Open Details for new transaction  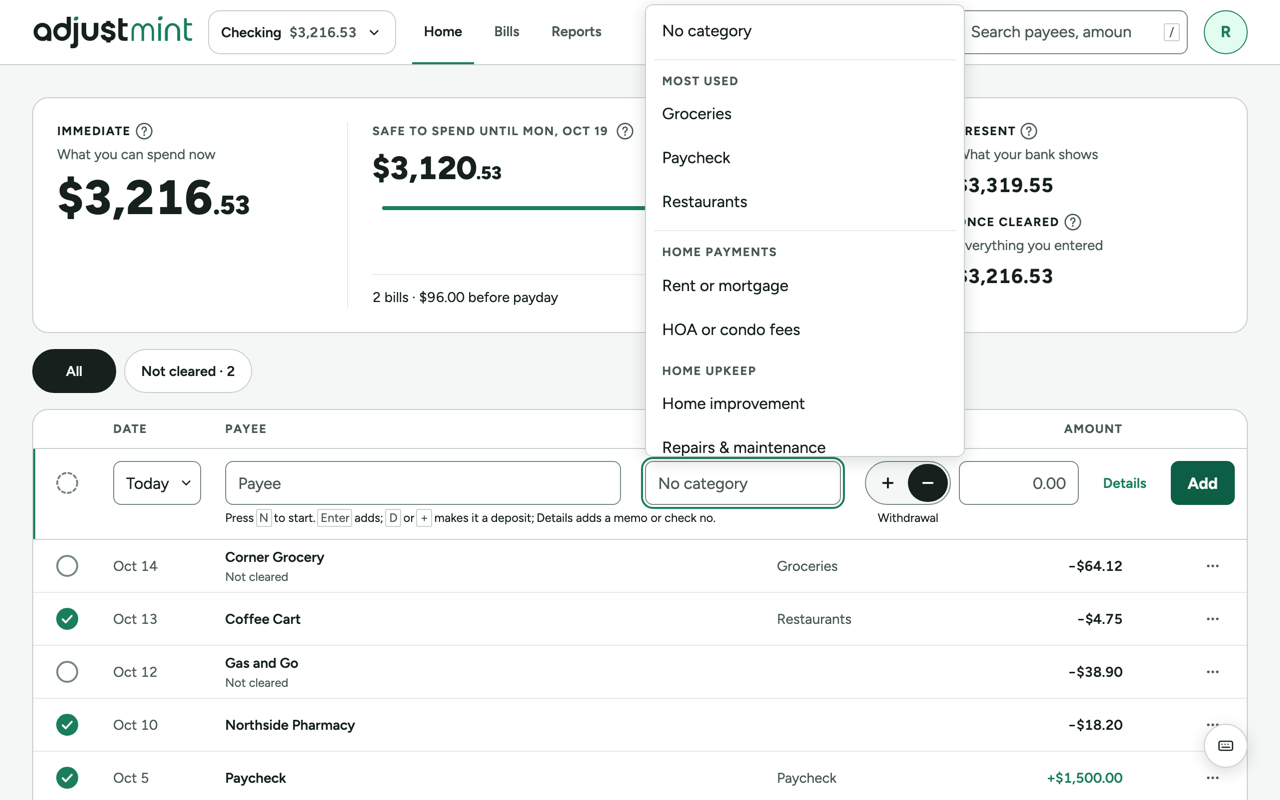point(1124,483)
